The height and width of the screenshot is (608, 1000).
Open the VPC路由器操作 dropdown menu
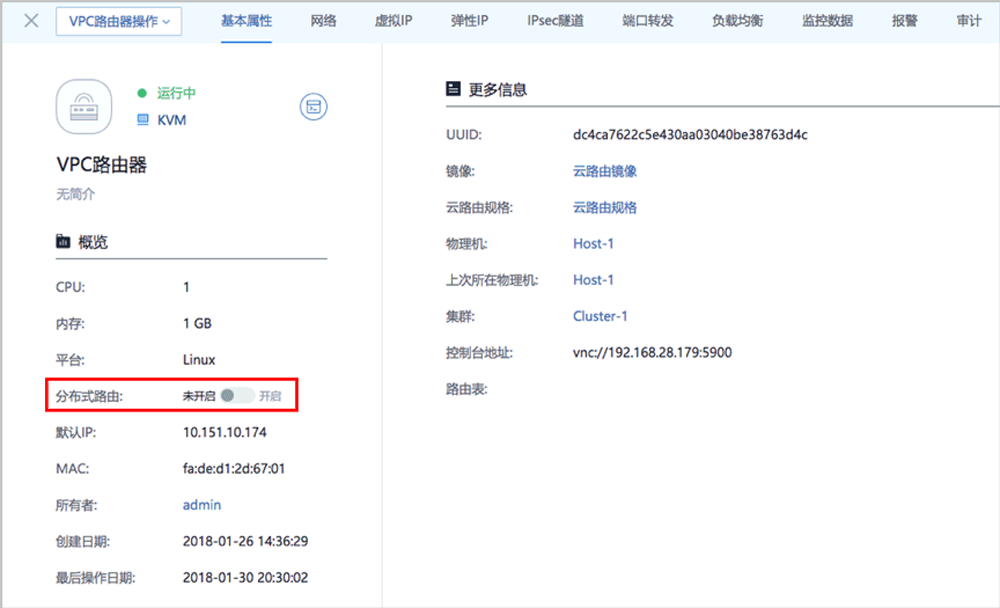119,21
